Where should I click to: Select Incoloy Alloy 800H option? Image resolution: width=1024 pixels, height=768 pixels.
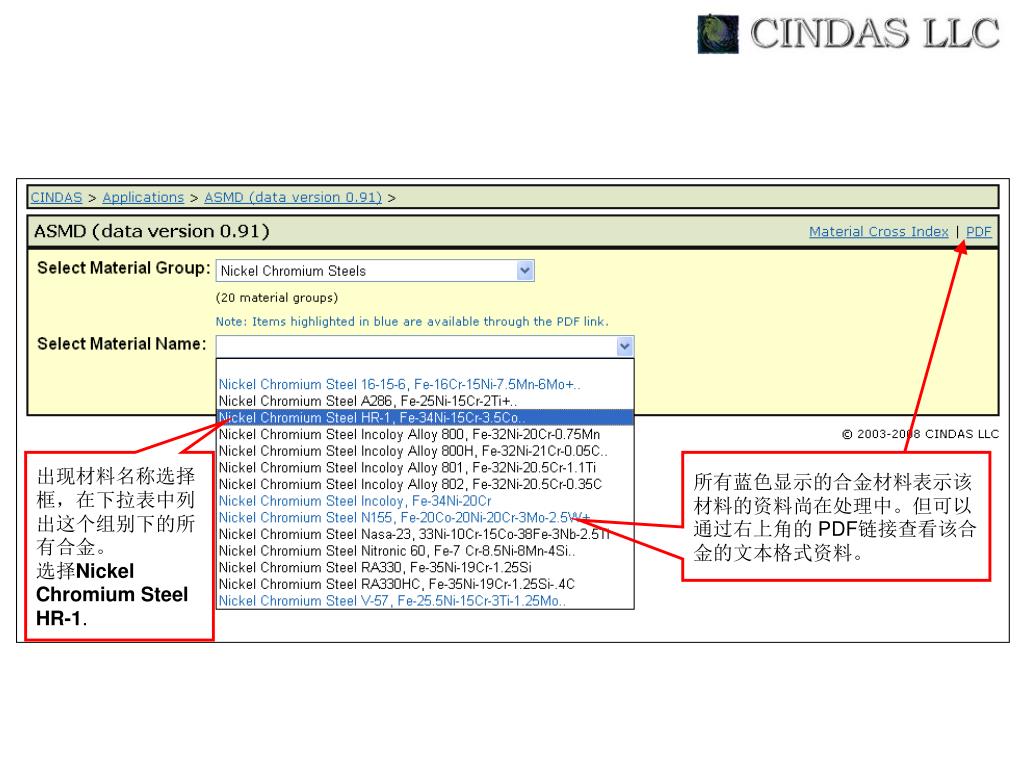coord(425,451)
